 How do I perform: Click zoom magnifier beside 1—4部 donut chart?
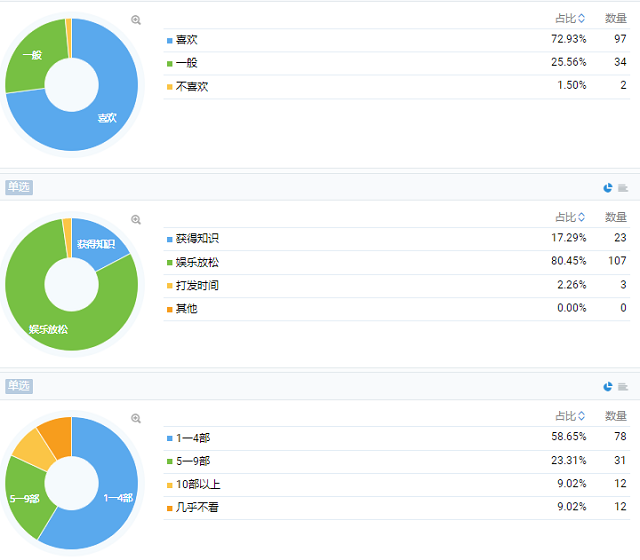[x=136, y=418]
